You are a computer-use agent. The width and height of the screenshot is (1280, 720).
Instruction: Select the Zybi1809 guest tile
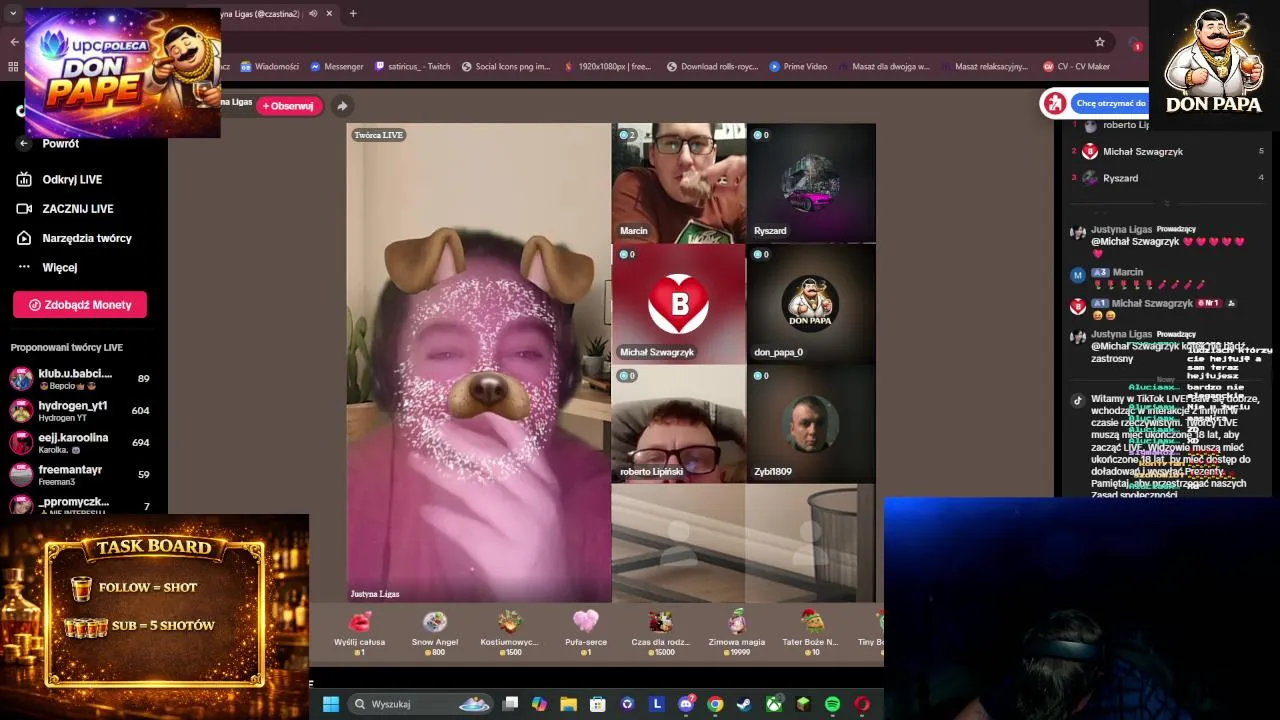(x=811, y=424)
